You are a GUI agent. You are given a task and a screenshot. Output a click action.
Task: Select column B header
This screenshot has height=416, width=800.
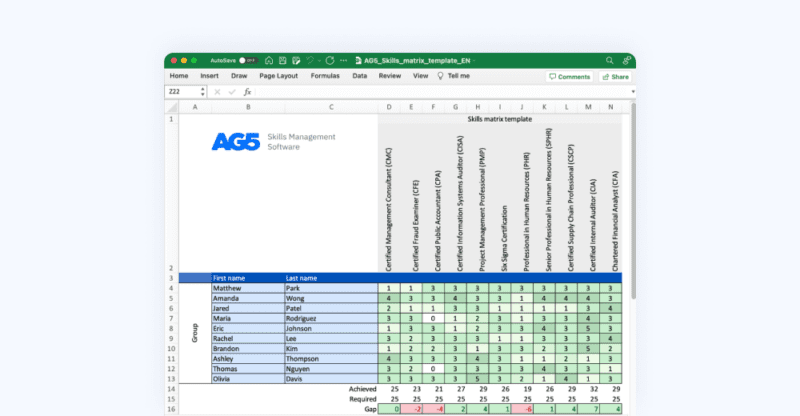click(x=248, y=107)
